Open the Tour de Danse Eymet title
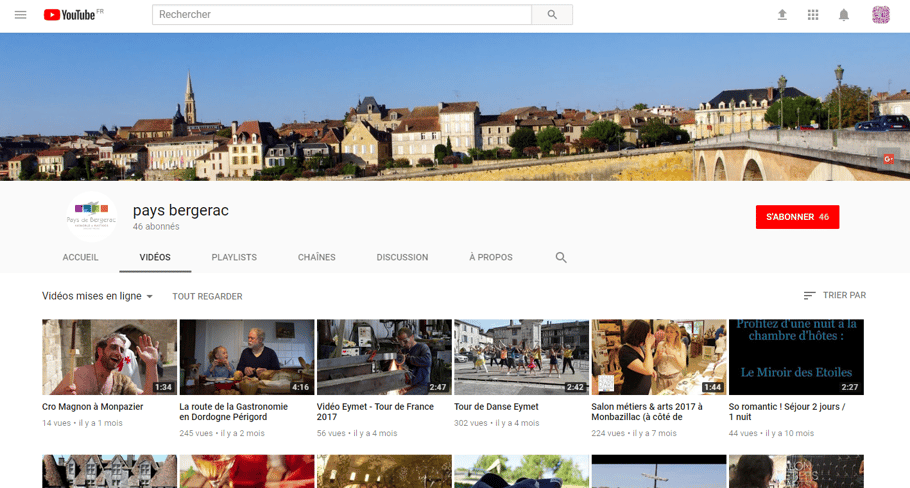 coord(496,407)
